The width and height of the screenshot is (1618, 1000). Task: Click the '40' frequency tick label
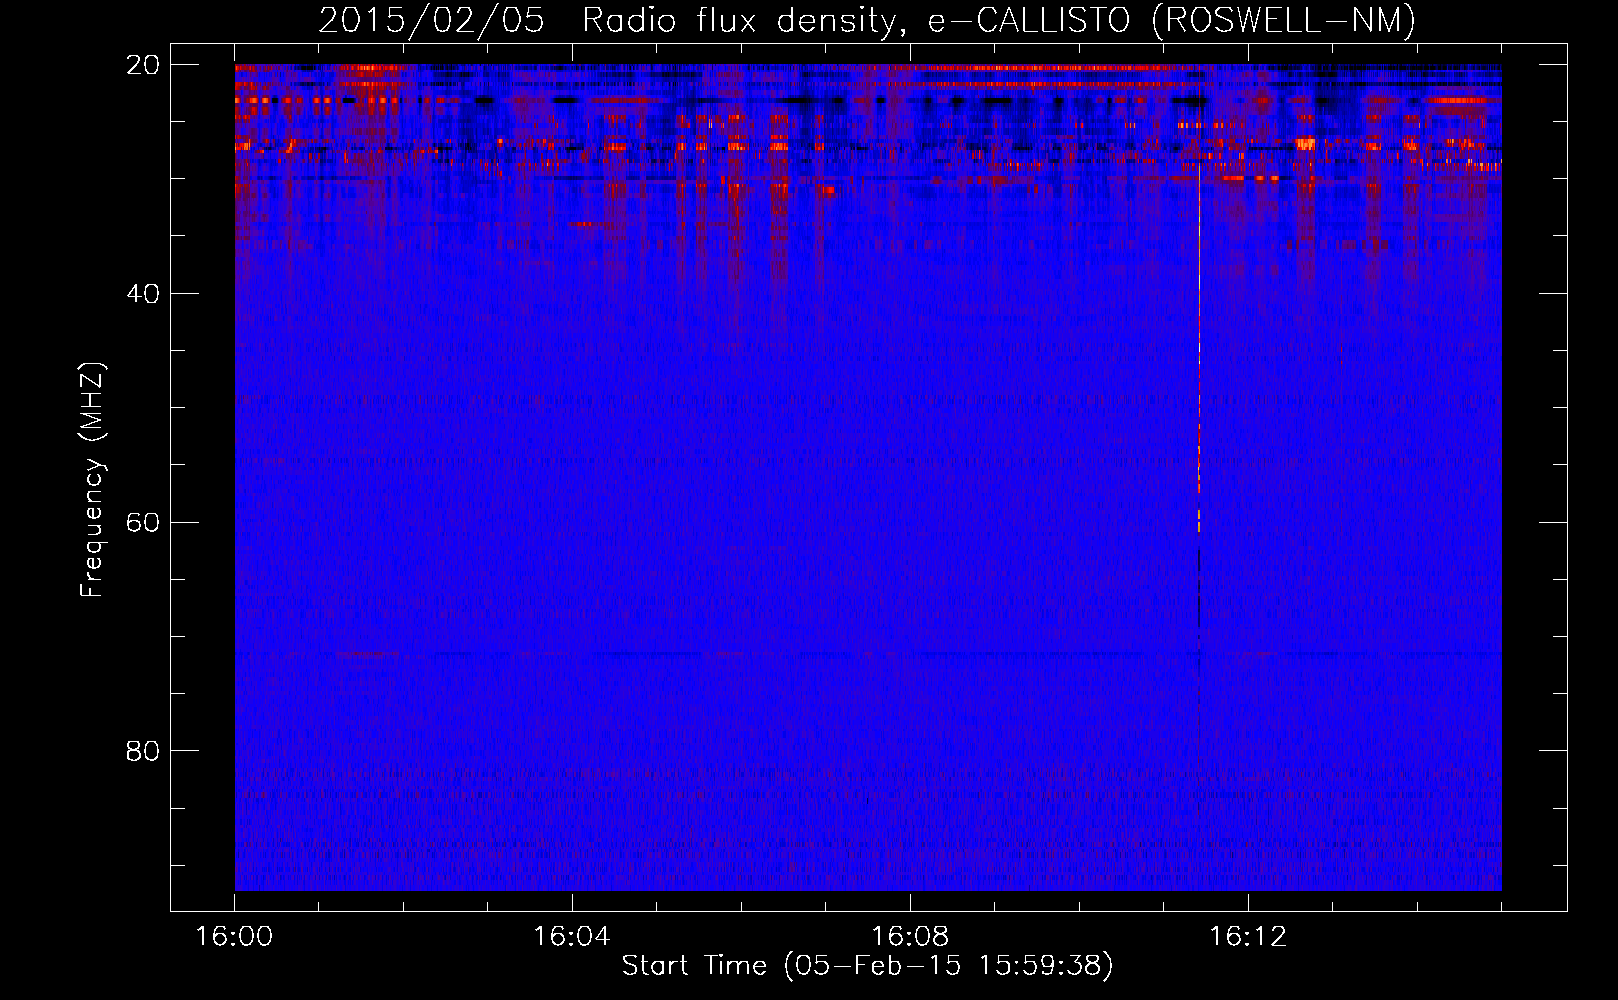143,294
